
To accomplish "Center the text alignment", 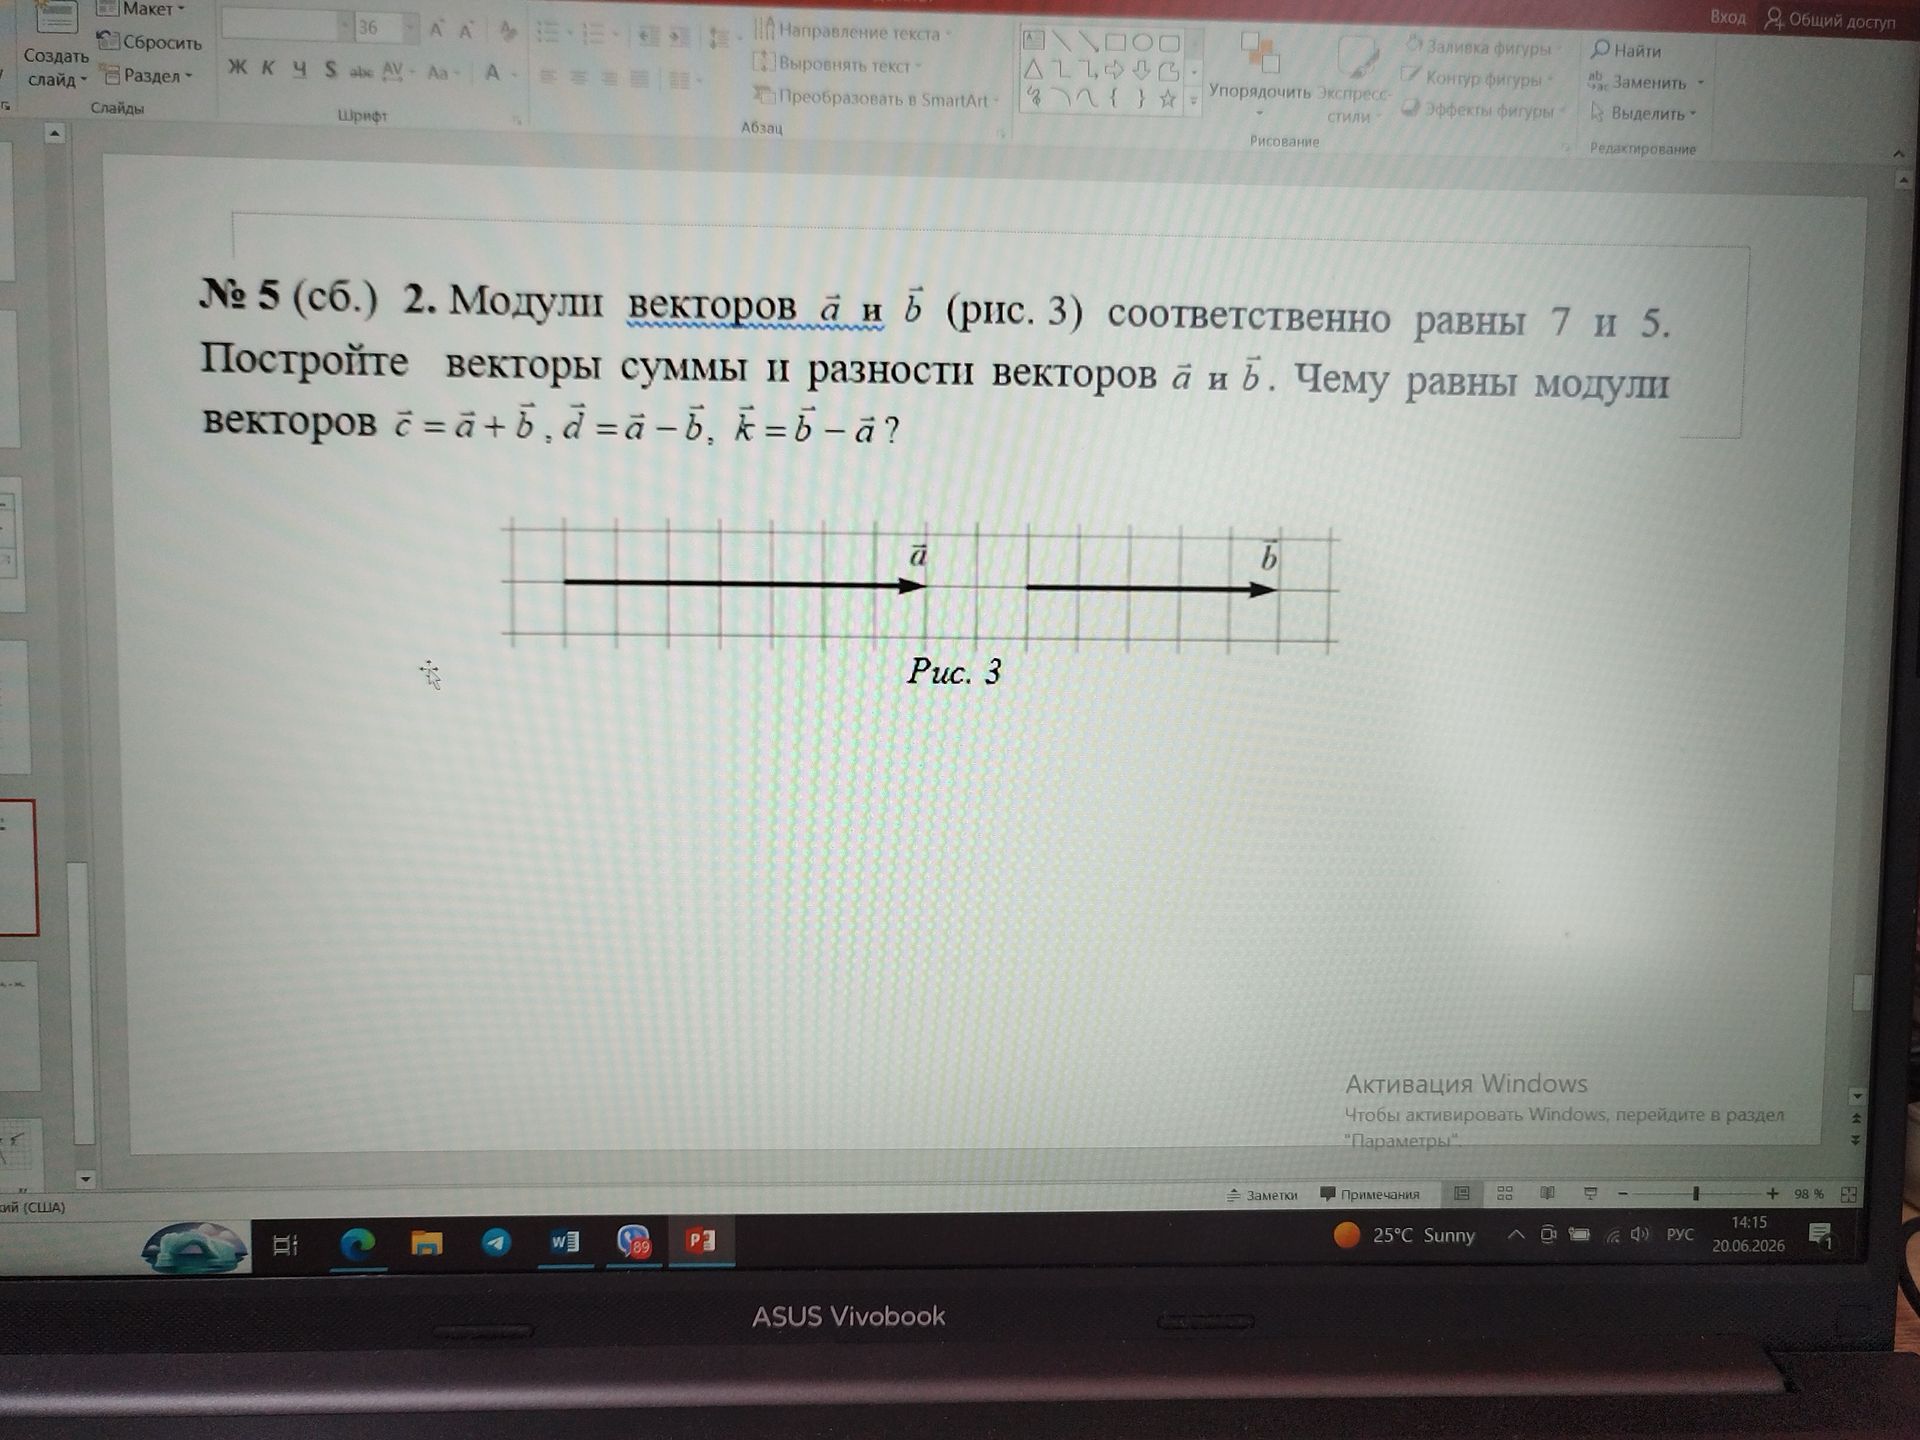I will pyautogui.click(x=578, y=77).
